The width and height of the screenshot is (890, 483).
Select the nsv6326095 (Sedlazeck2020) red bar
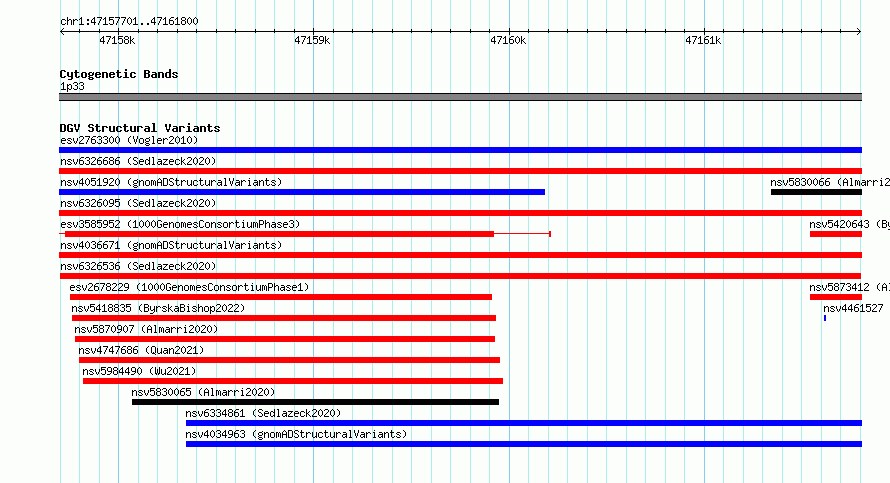pos(460,213)
